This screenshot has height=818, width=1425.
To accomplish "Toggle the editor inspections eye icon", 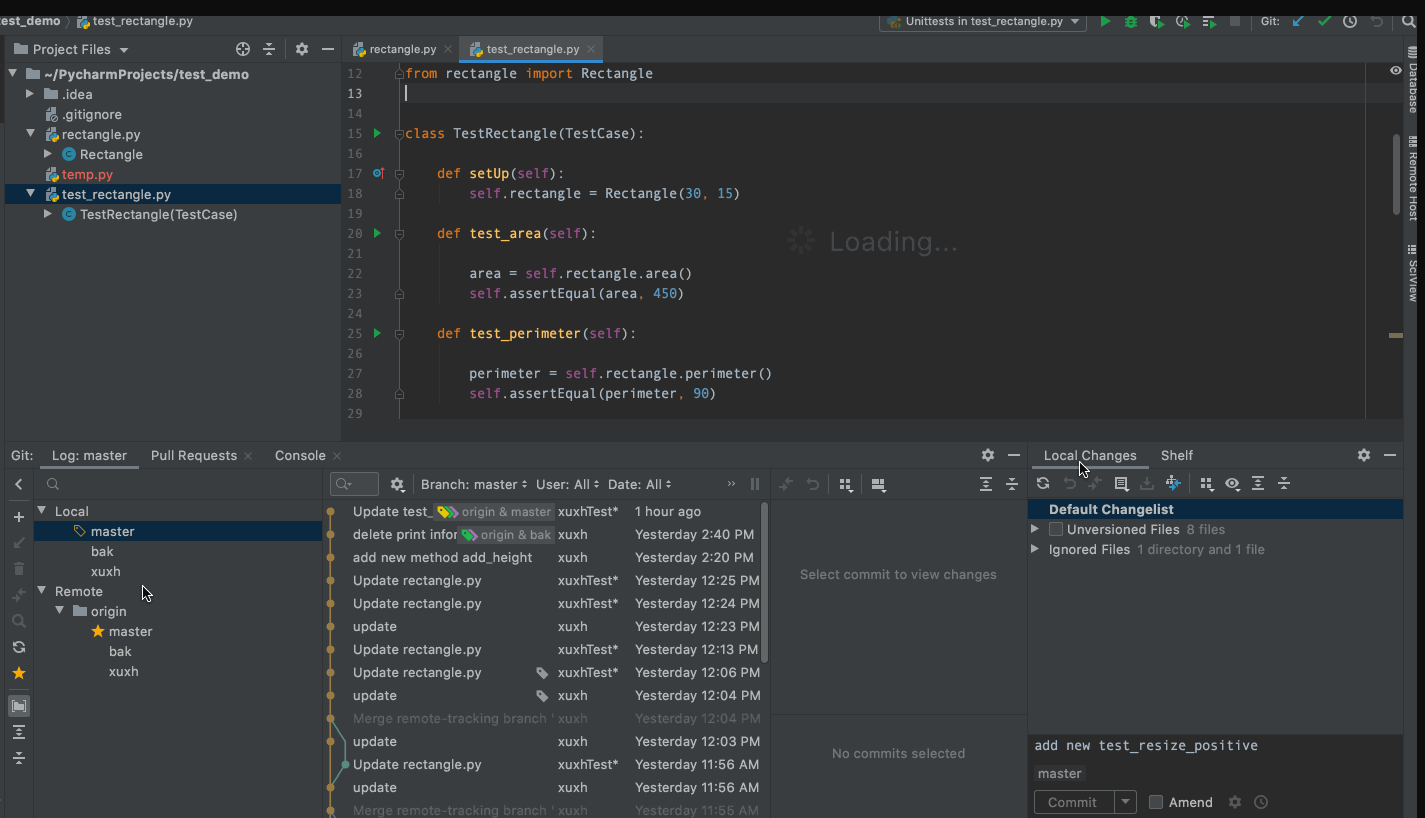I will point(1396,71).
